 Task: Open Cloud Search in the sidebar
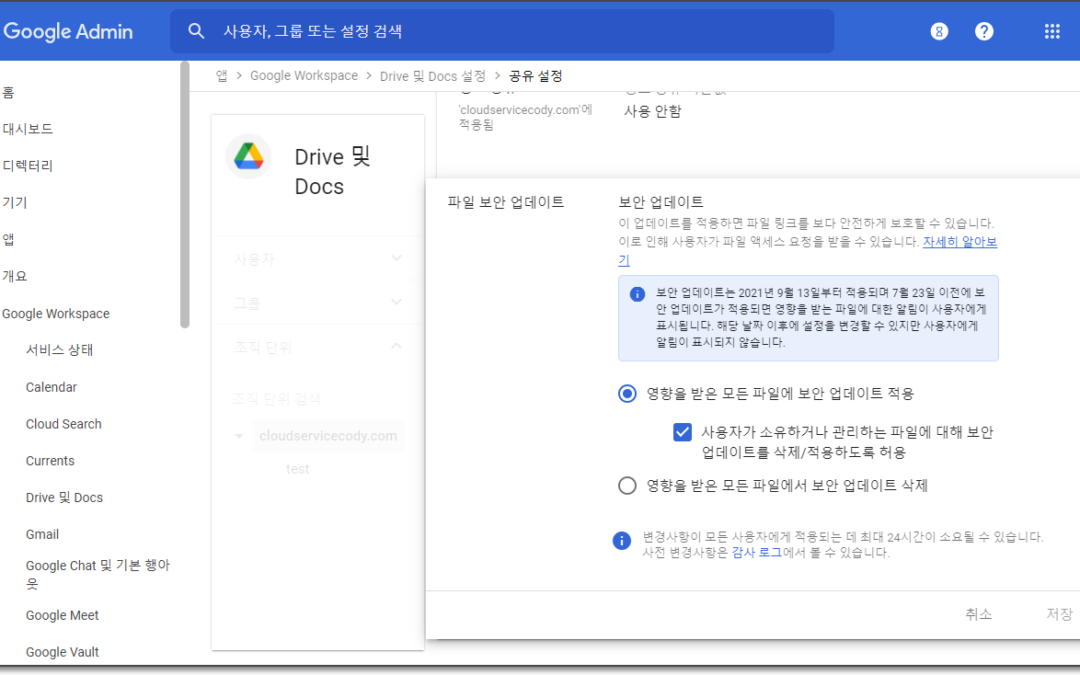[63, 424]
